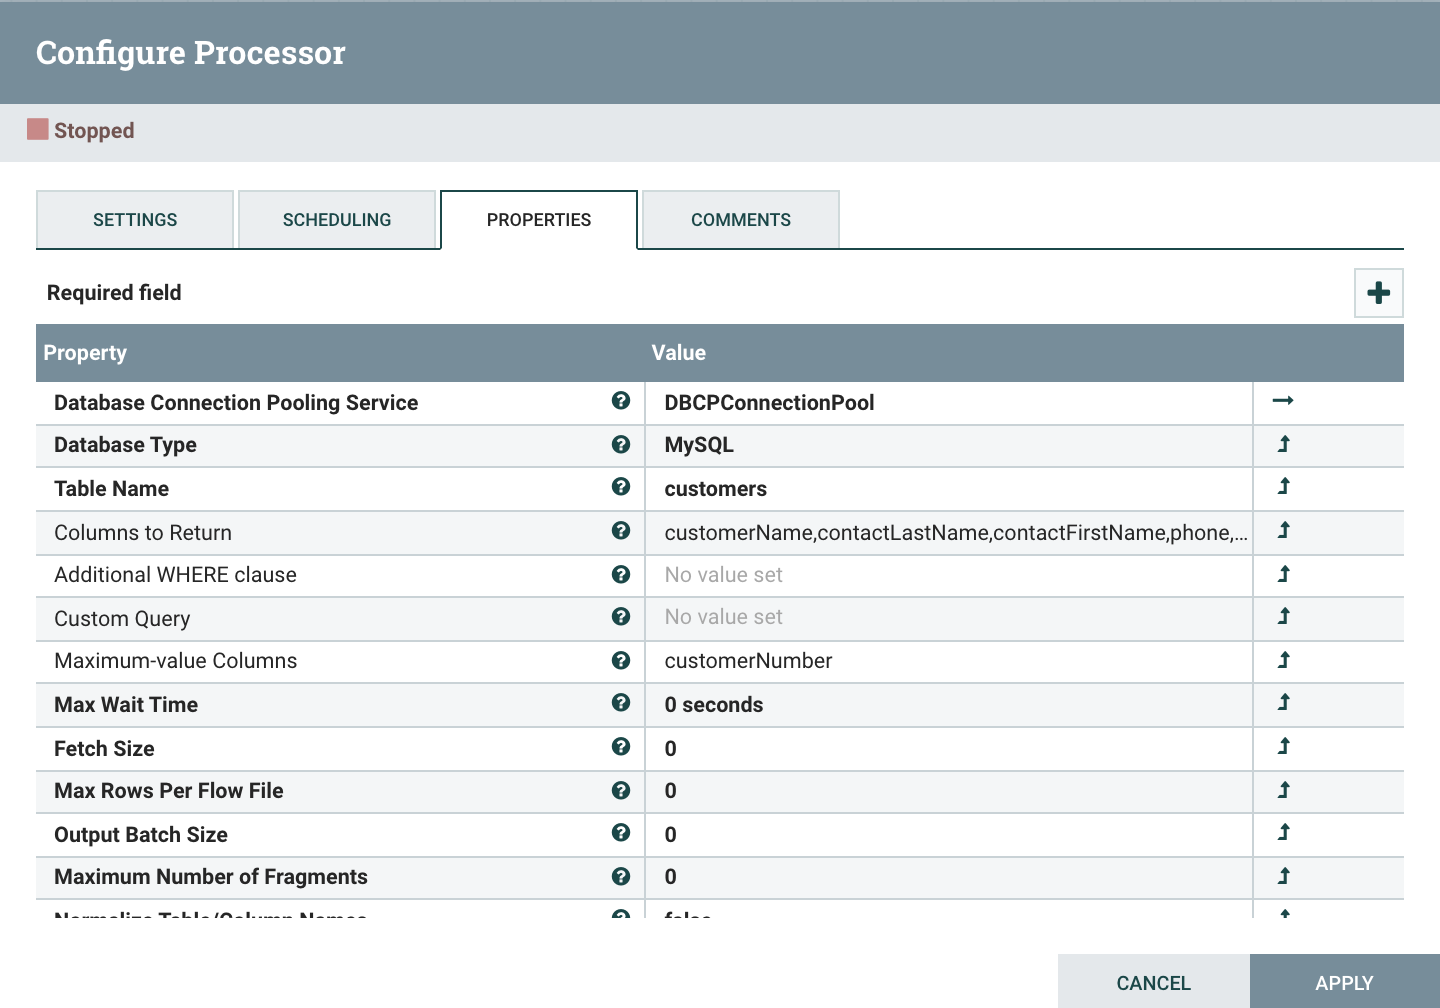1440x1008 pixels.
Task: Select the Database Connection Pooling Service label
Action: click(236, 403)
